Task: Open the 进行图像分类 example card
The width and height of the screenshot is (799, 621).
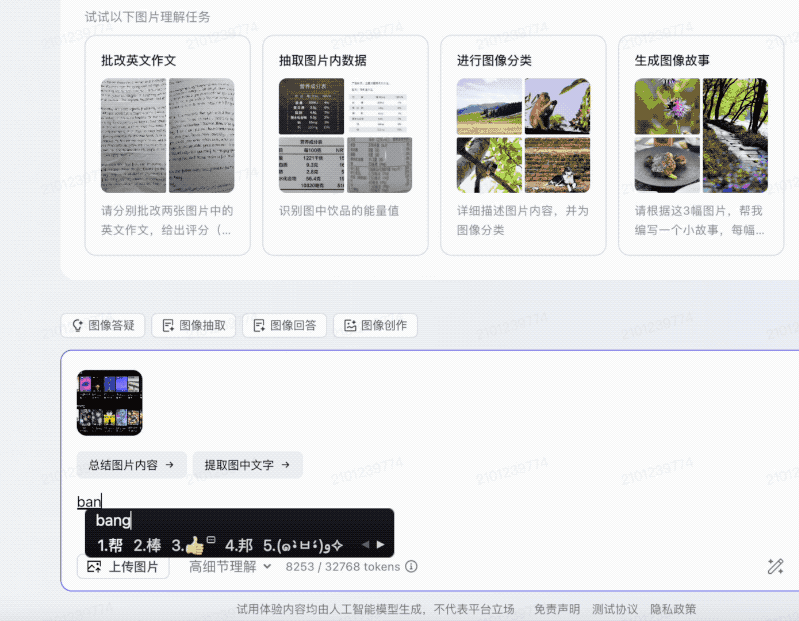Action: coord(523,145)
